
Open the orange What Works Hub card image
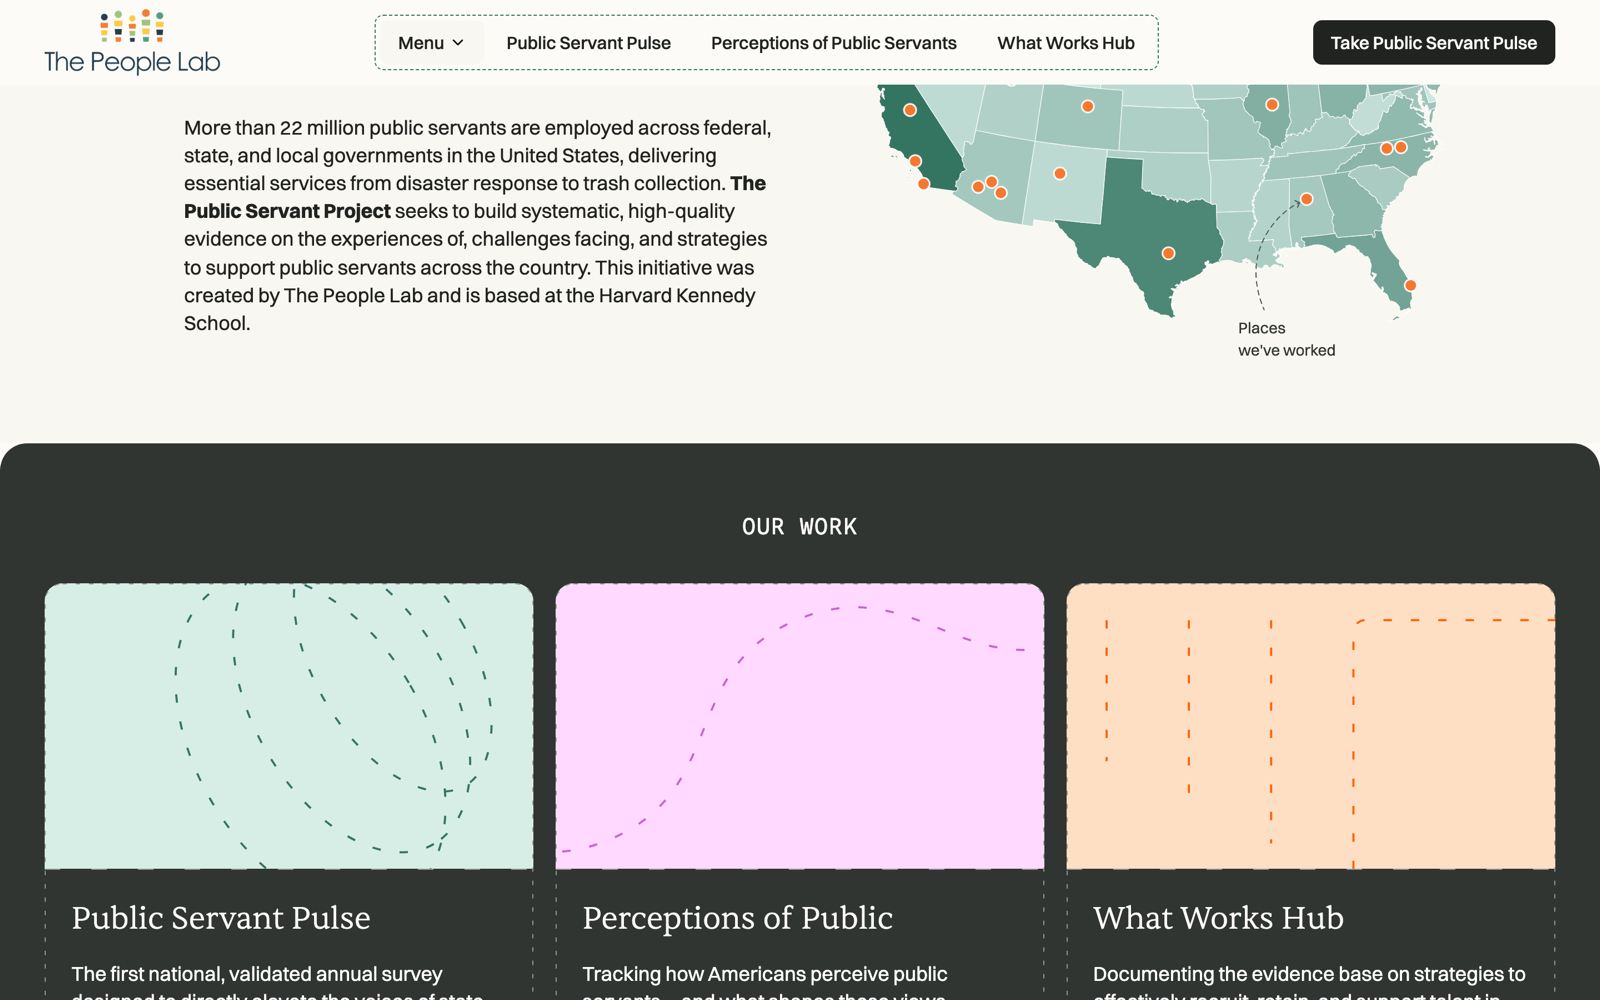point(1311,726)
